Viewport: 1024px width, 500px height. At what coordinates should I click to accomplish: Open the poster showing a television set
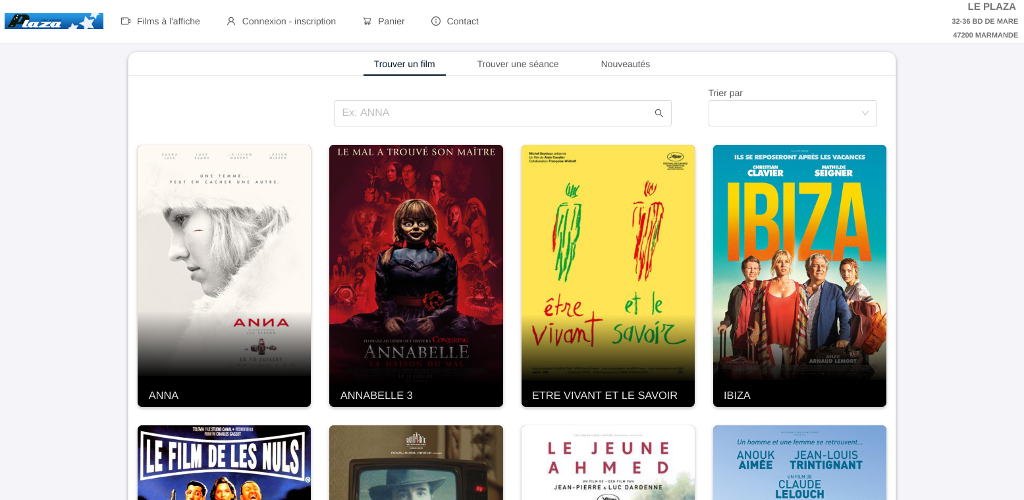coord(416,462)
